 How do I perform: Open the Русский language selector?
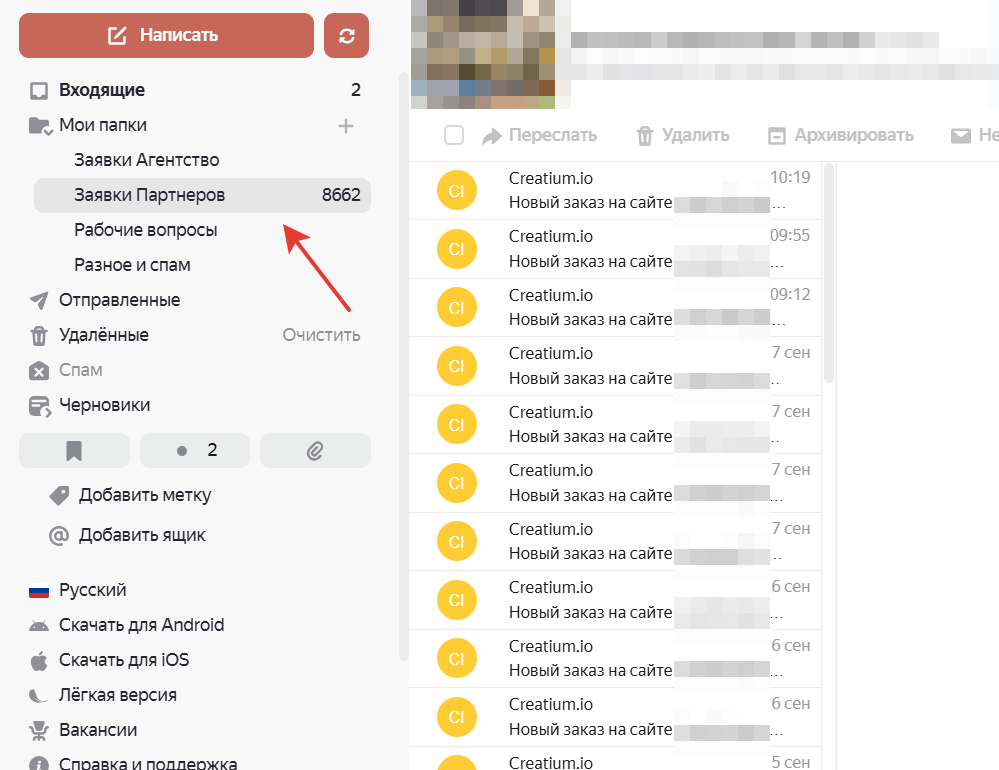92,590
